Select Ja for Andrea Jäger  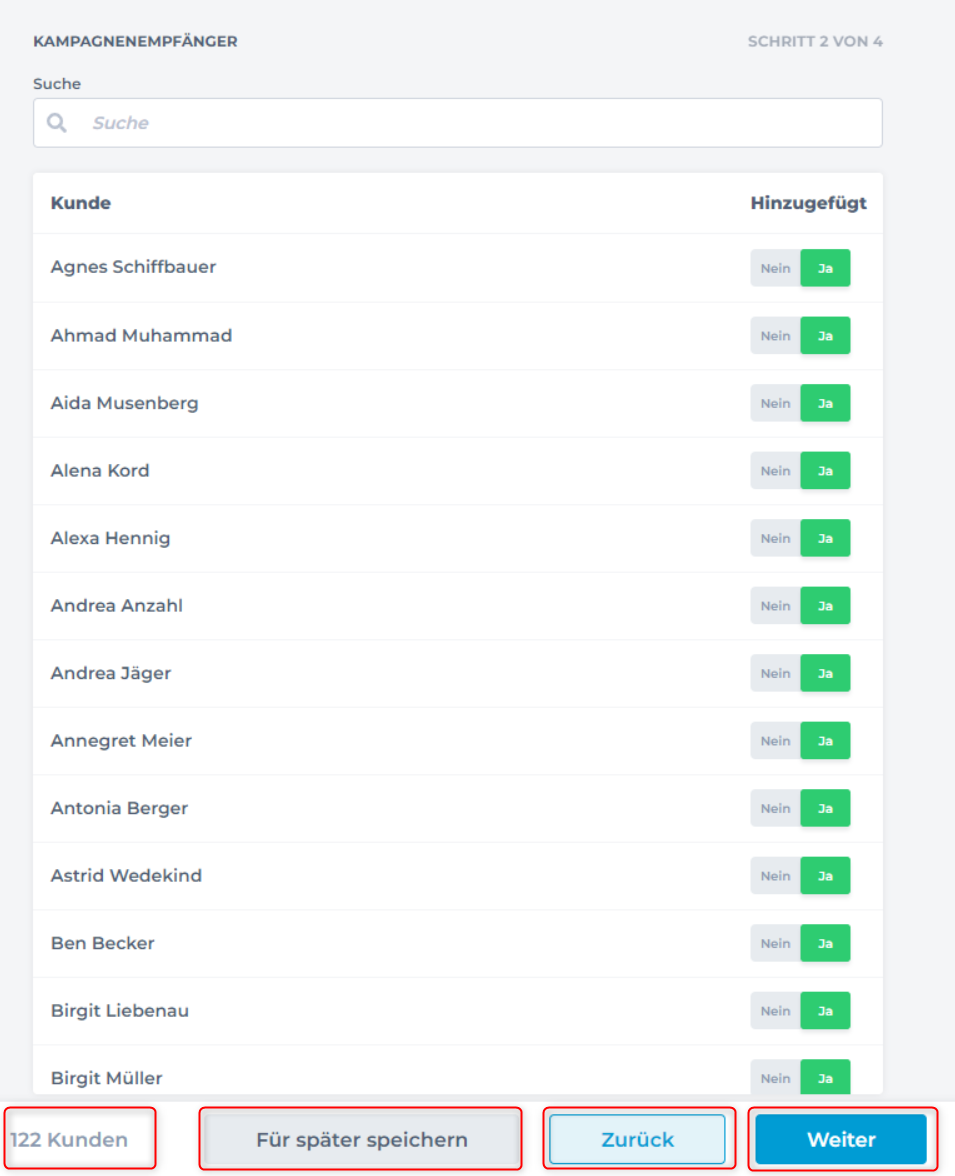point(825,673)
